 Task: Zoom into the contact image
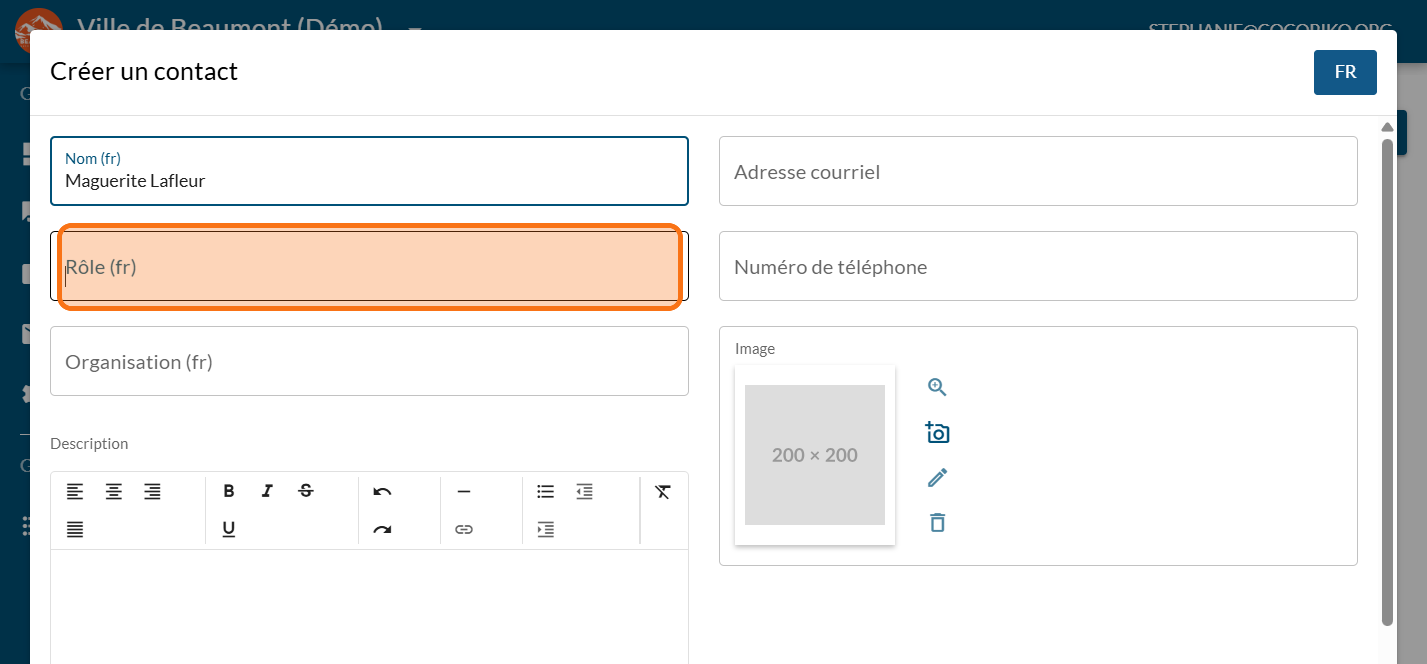point(937,388)
